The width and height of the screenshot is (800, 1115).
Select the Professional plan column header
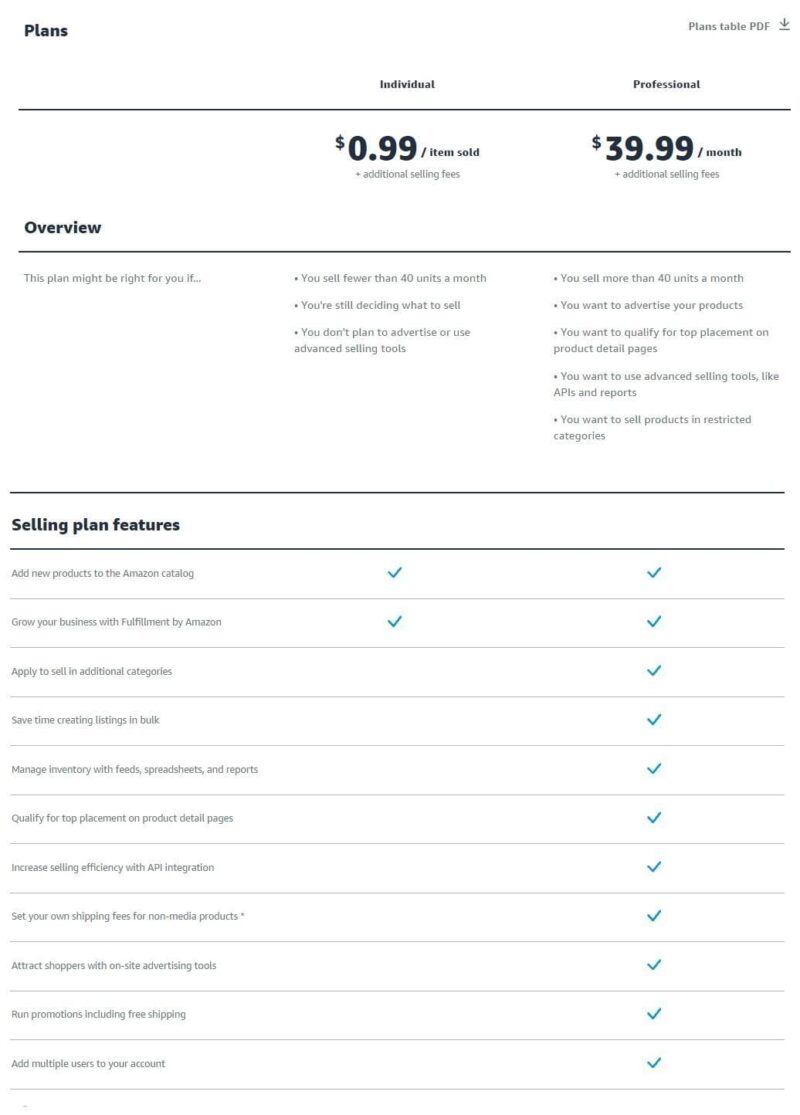coord(666,84)
